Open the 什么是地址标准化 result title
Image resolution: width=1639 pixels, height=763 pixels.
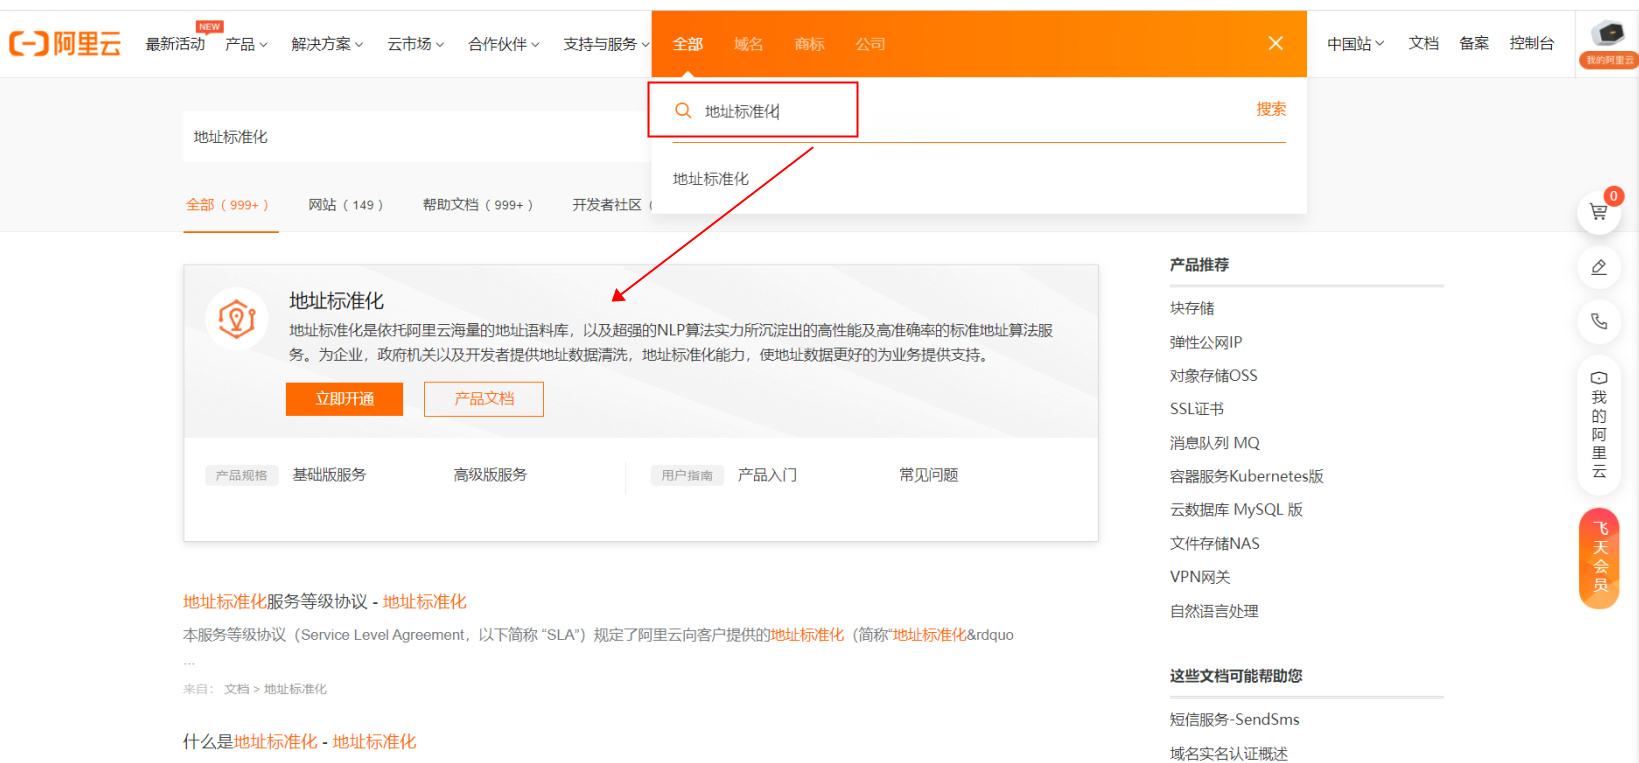tap(300, 742)
